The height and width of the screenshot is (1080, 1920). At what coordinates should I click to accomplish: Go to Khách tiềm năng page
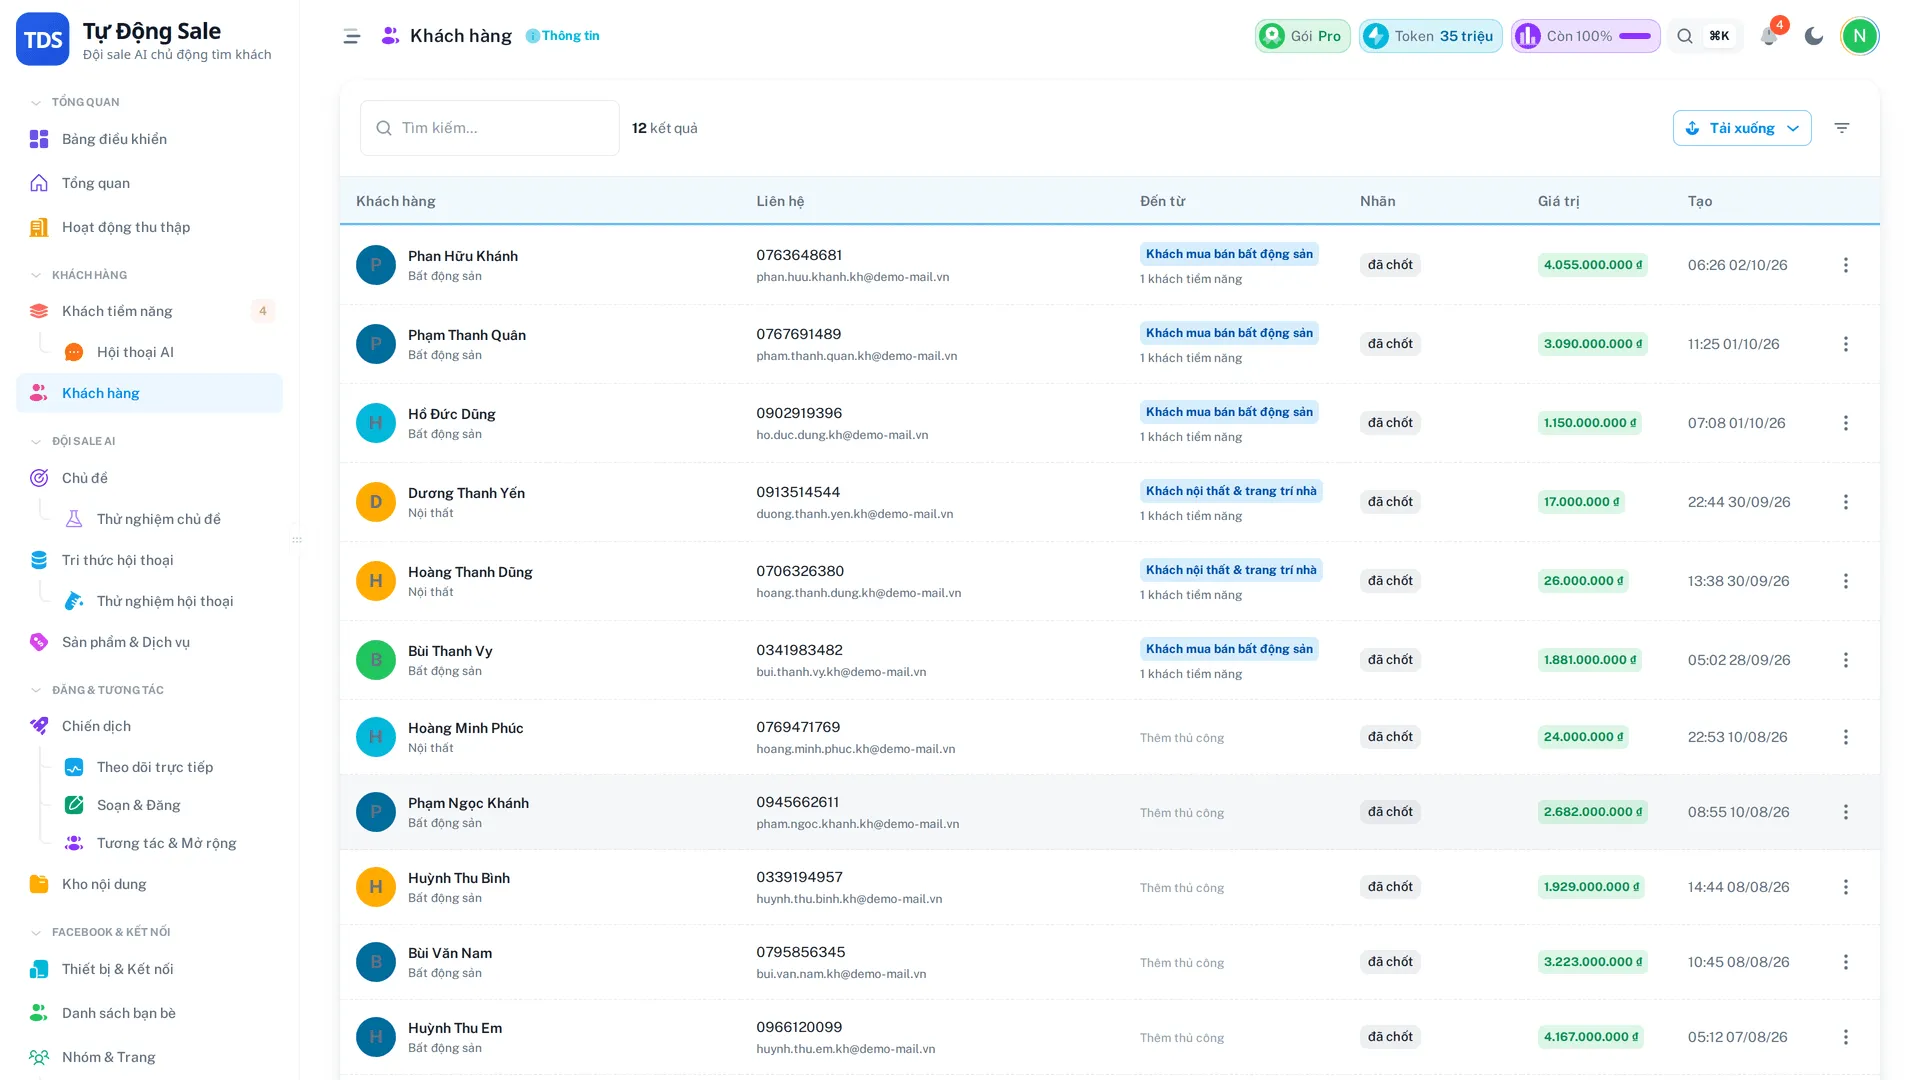(x=149, y=311)
